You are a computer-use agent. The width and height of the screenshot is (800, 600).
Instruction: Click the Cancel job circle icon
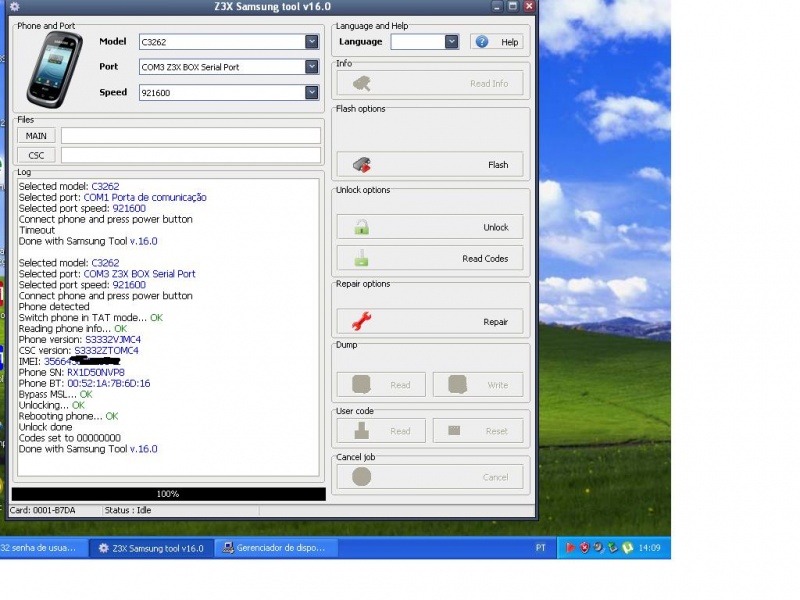[361, 477]
